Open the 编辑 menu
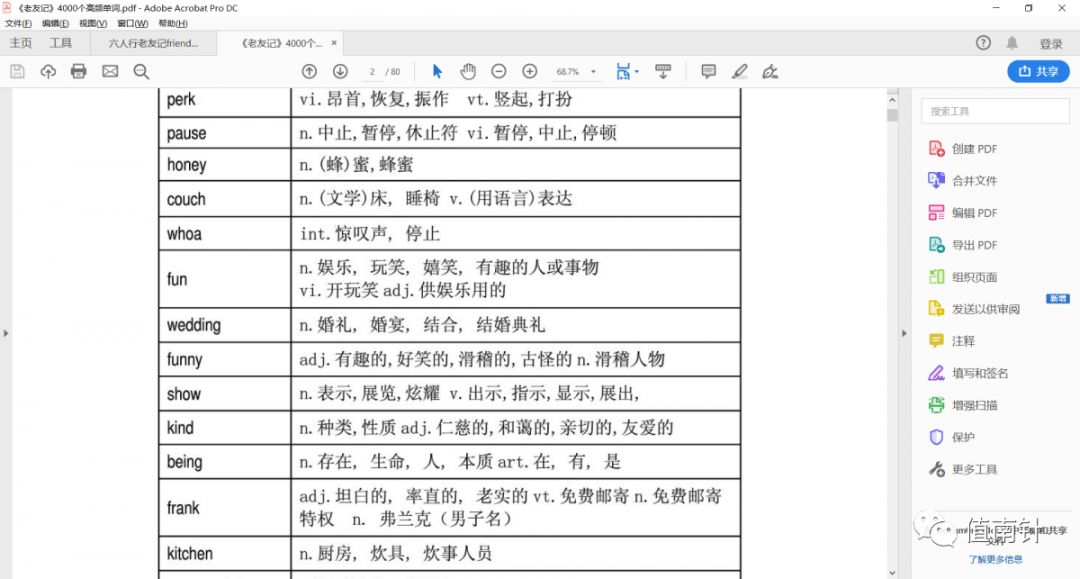 55,23
